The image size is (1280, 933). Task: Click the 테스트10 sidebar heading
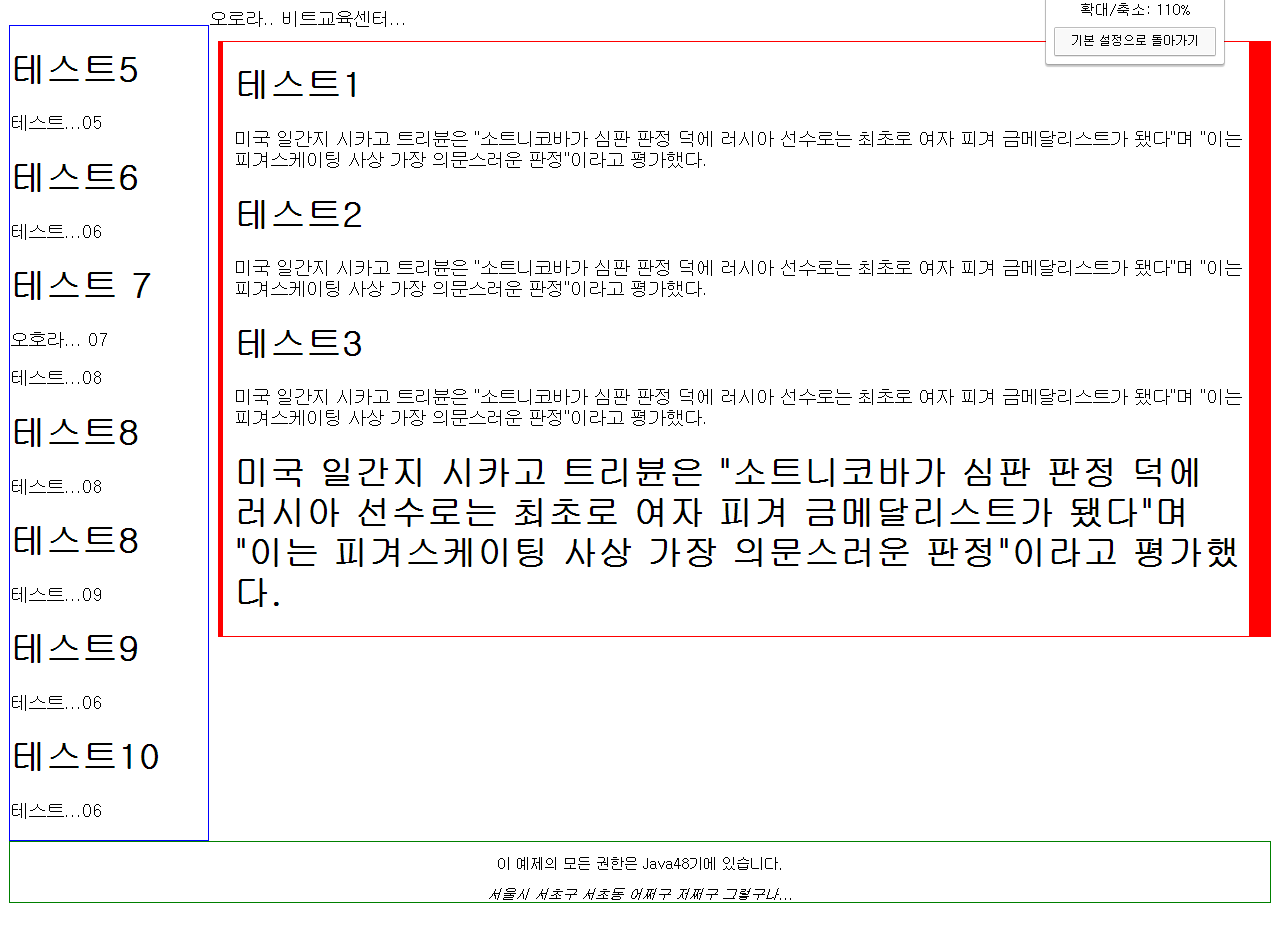coord(85,757)
